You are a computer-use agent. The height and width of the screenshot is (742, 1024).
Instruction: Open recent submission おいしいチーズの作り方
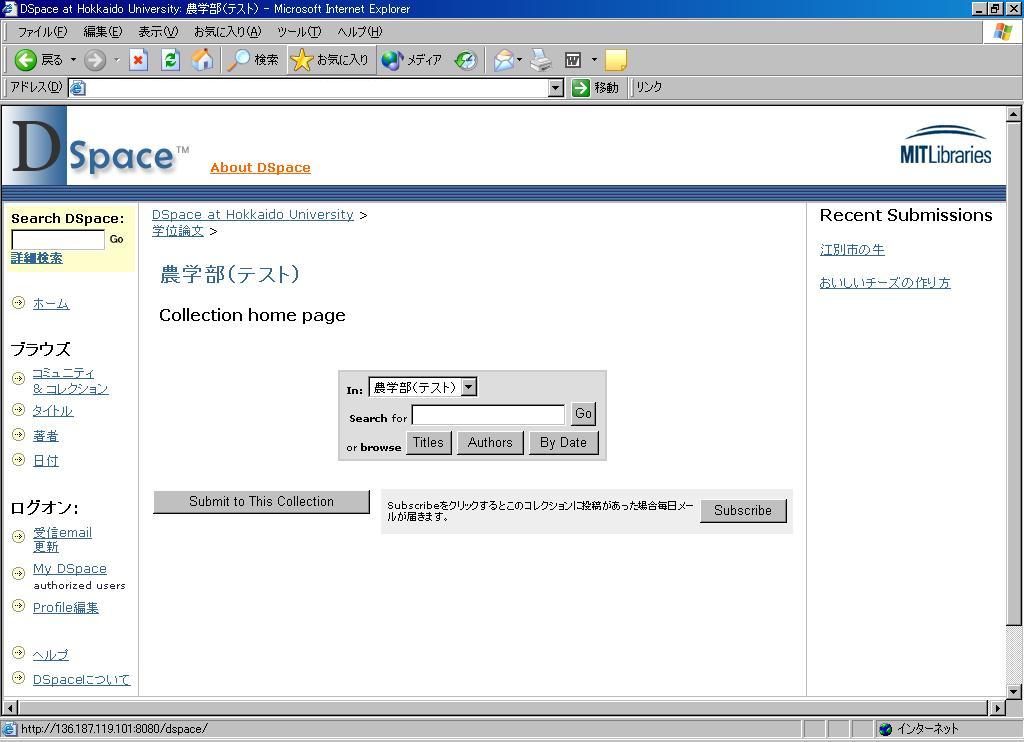(885, 282)
